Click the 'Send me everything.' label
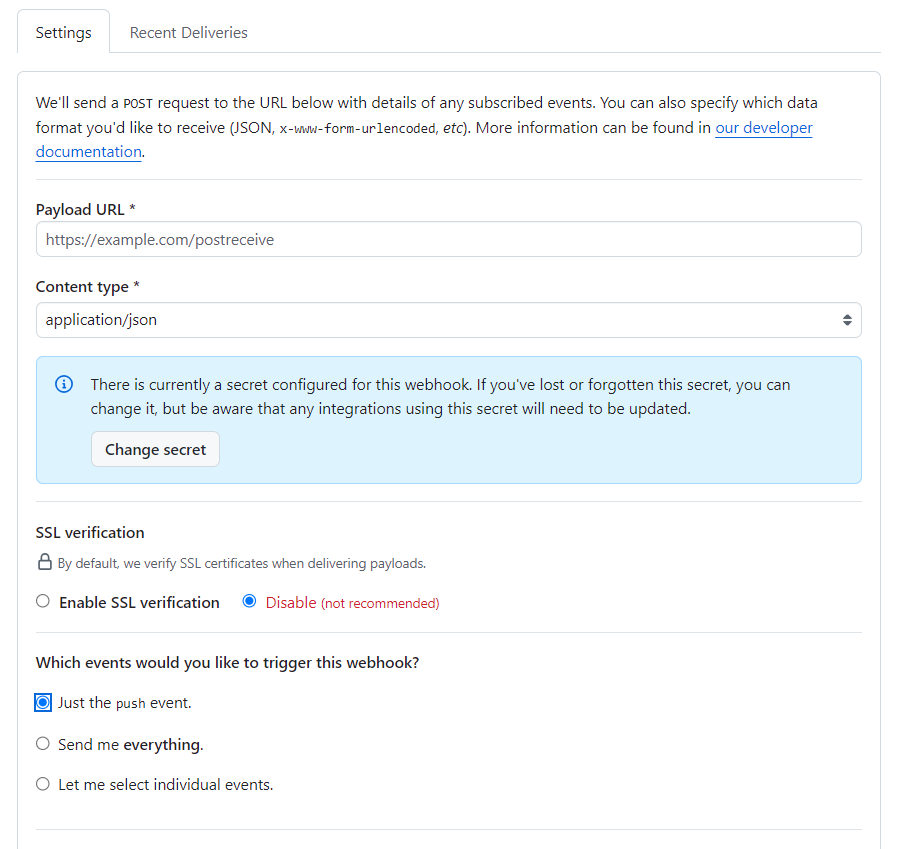This screenshot has height=849, width=921. click(x=130, y=744)
